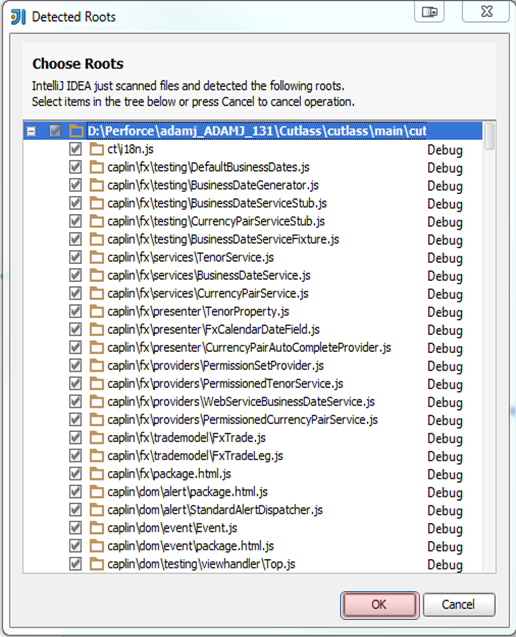Click the Debug value for CurrencyPairServiceStub.js
The height and width of the screenshot is (637, 516).
point(445,222)
